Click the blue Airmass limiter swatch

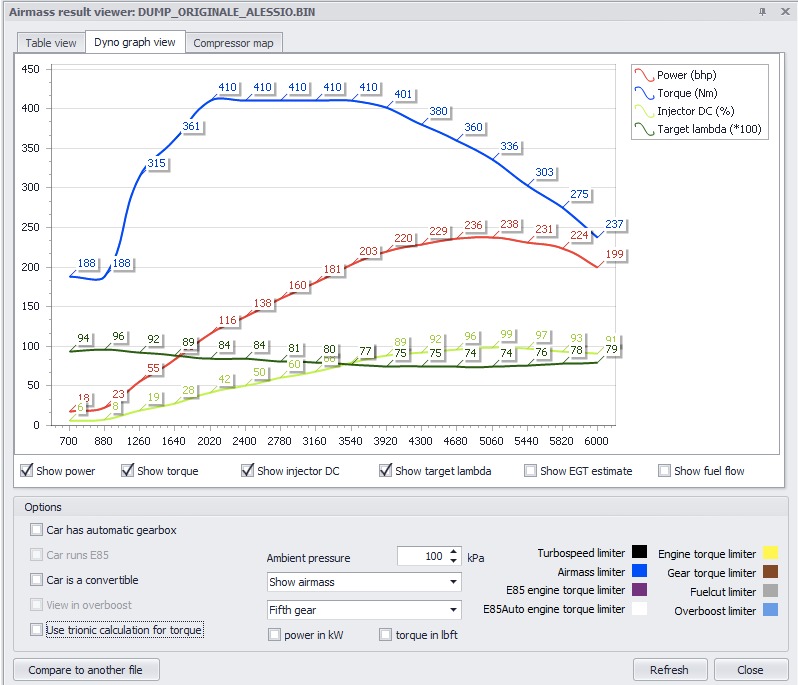[639, 571]
